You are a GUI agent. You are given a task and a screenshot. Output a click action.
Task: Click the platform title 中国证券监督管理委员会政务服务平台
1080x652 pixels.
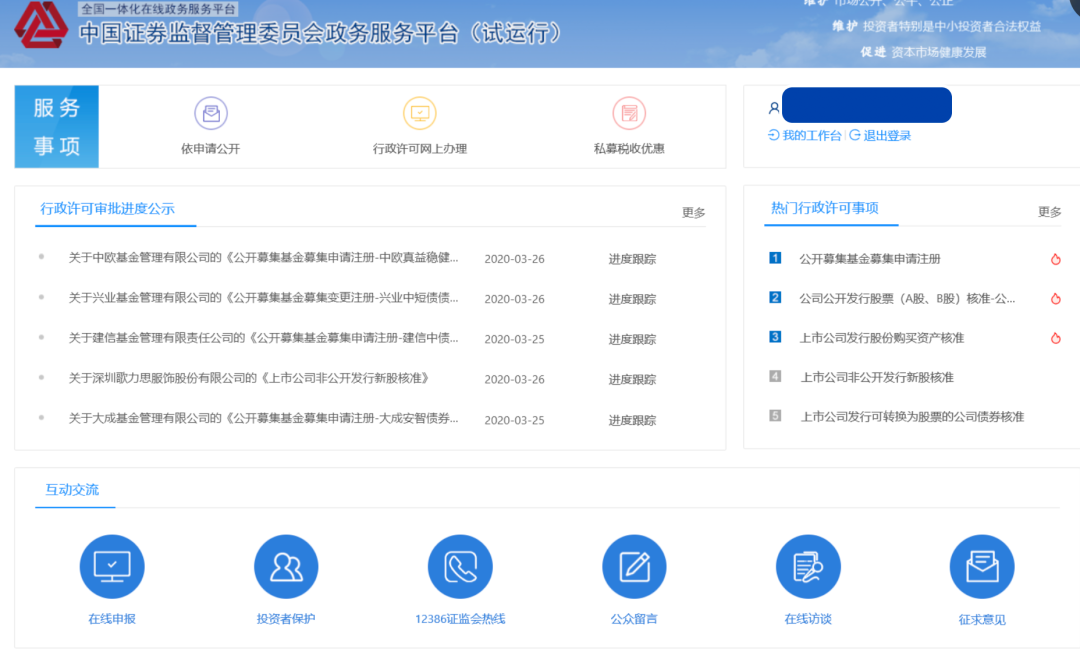click(x=321, y=33)
